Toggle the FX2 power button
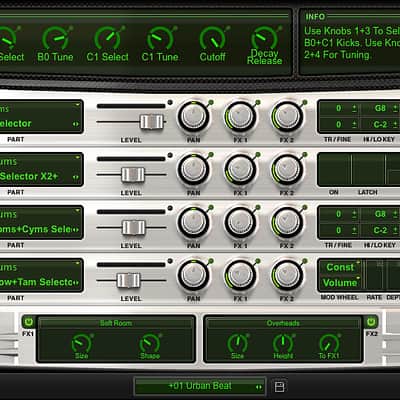The image size is (400, 400). 371,322
